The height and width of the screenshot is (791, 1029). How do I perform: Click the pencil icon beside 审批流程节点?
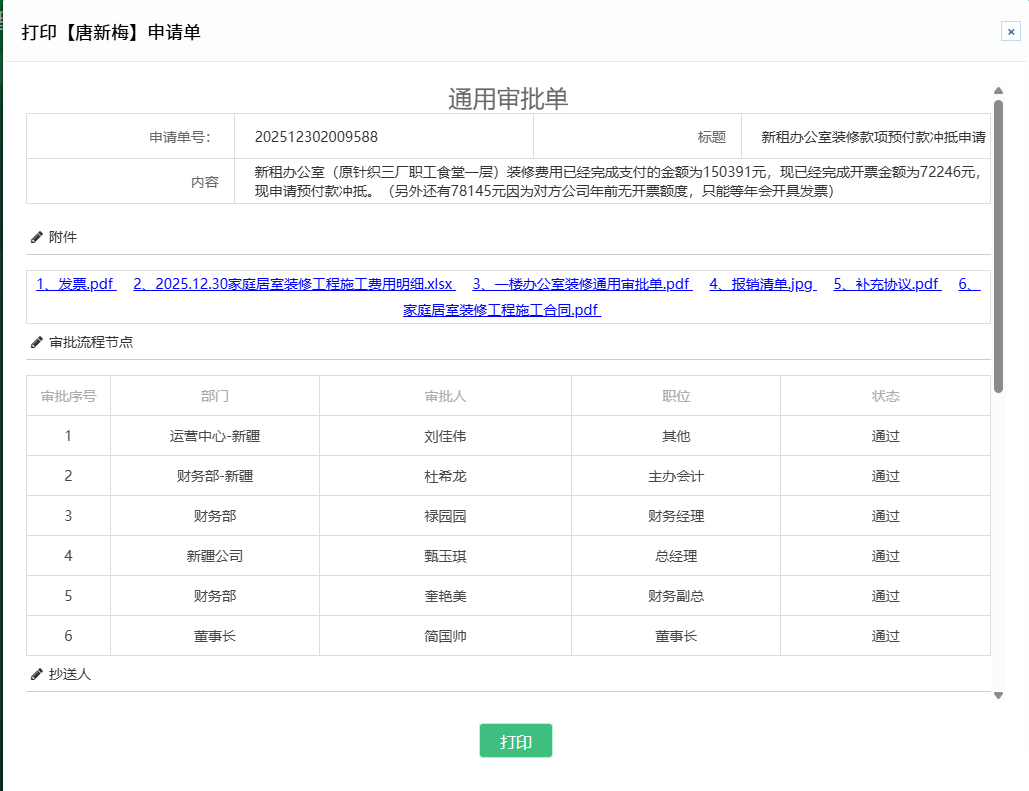point(37,342)
